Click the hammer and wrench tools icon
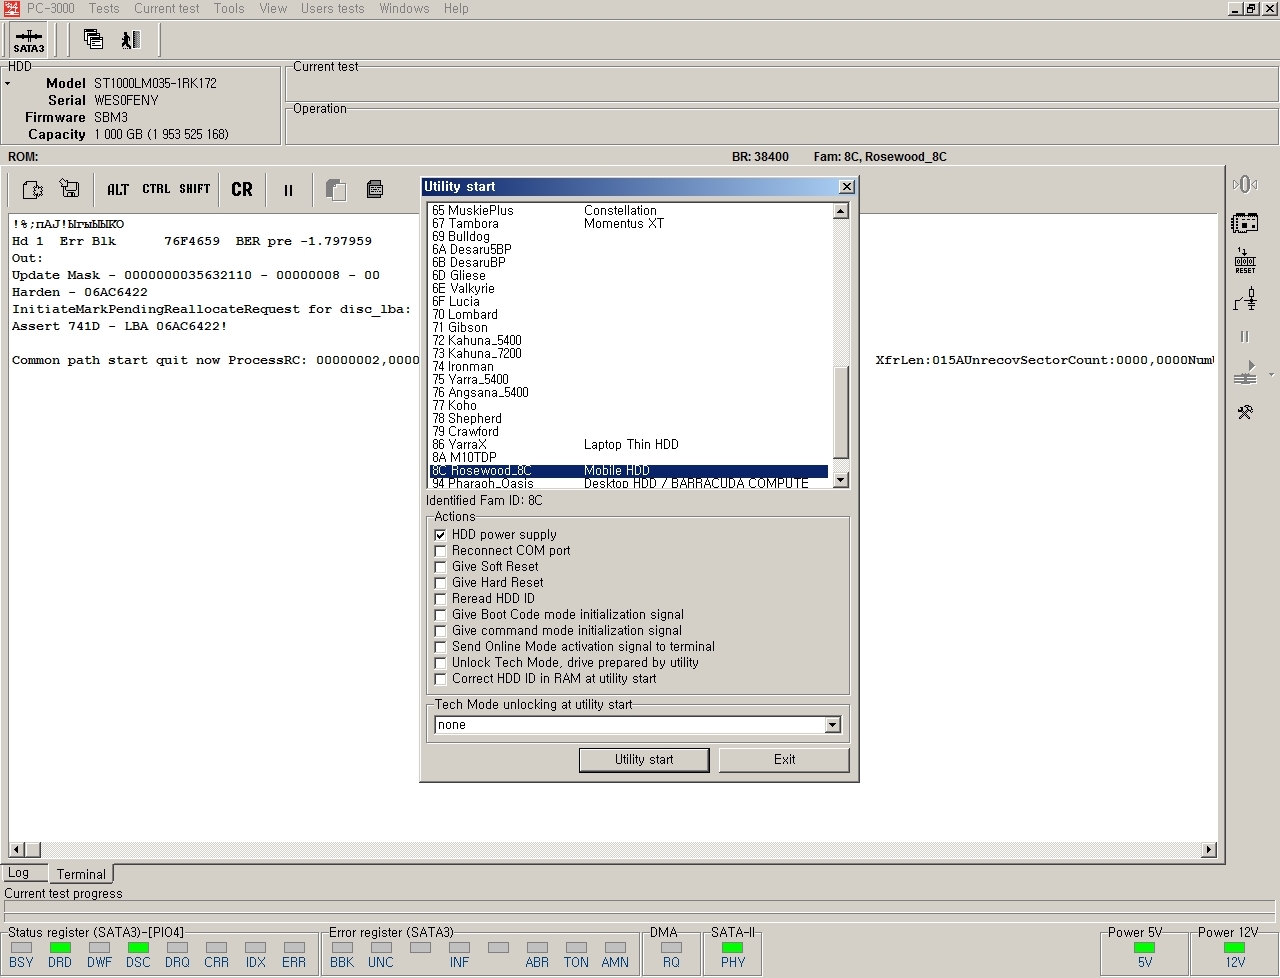This screenshot has height=978, width=1280. tap(1245, 412)
